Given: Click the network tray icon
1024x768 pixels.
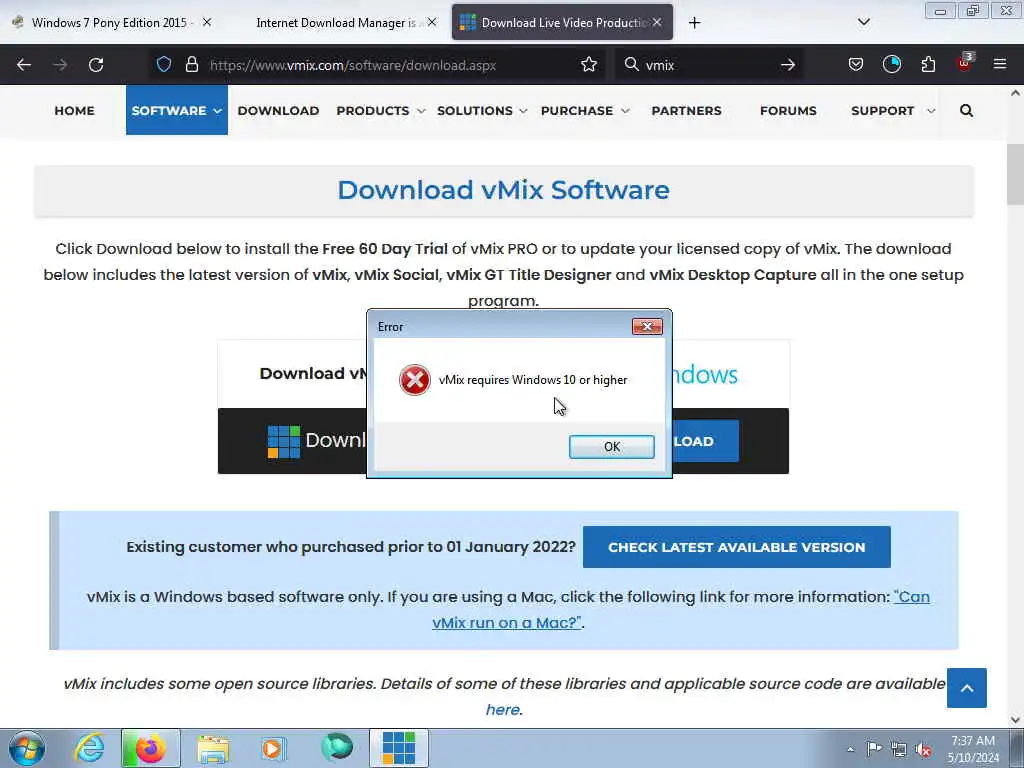Looking at the screenshot, I should pos(899,749).
